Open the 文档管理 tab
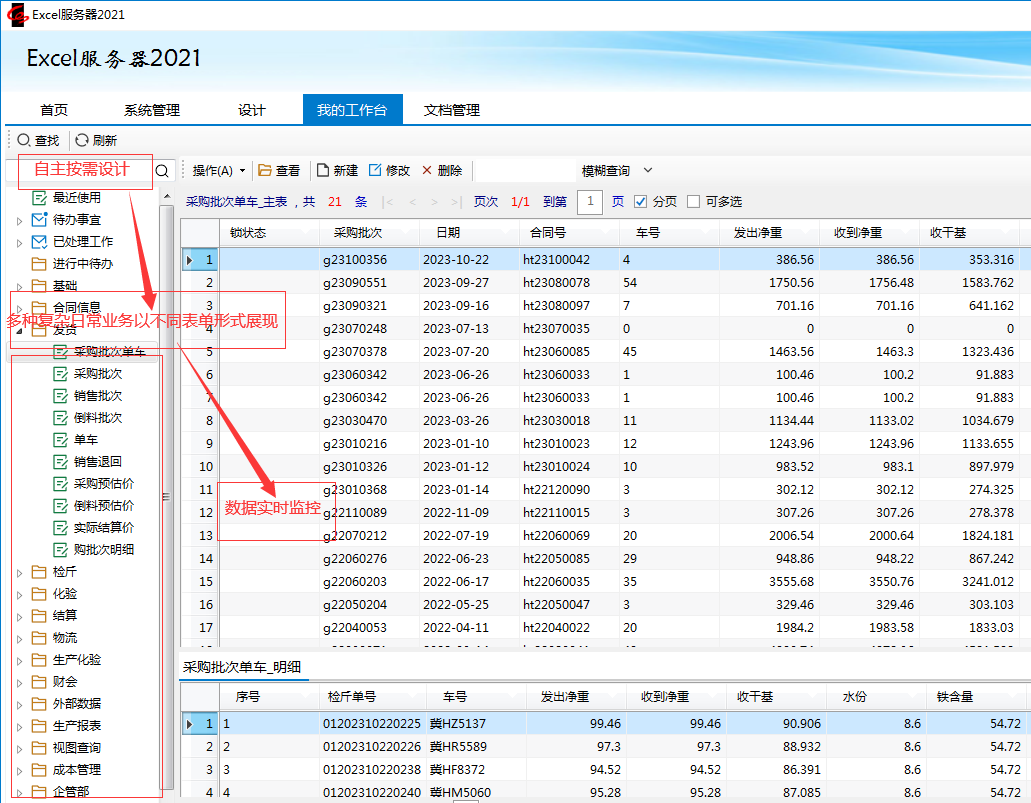Viewport: 1031px width, 803px height. pos(452,110)
